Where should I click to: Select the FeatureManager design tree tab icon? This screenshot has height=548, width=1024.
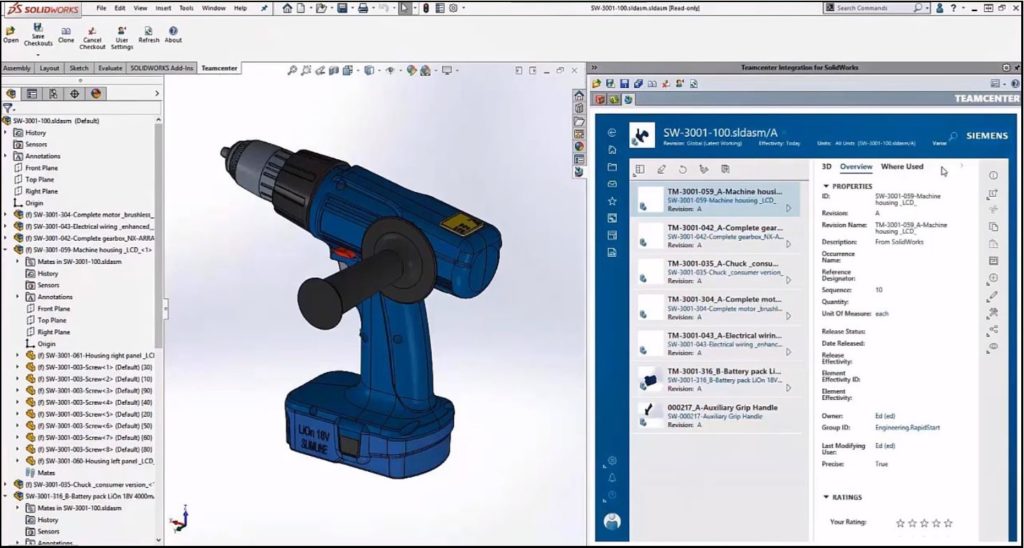pos(10,93)
